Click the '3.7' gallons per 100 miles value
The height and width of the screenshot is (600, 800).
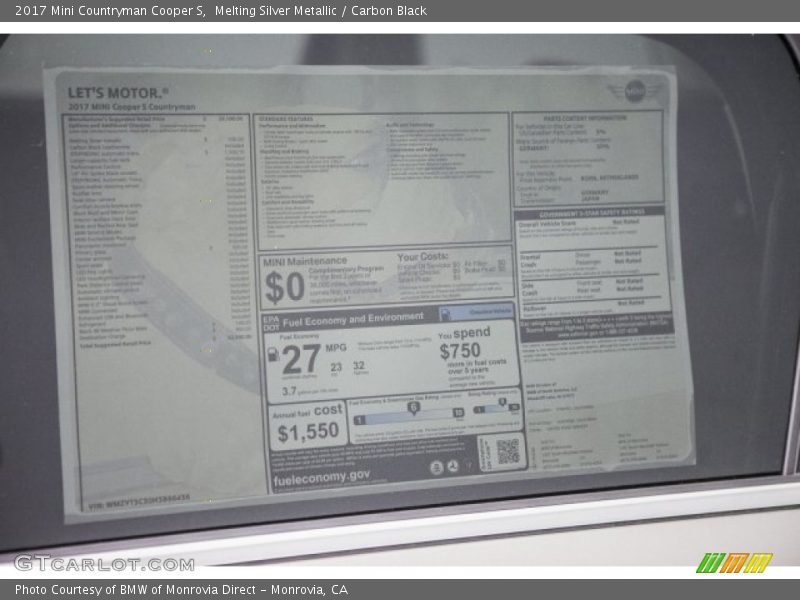289,391
